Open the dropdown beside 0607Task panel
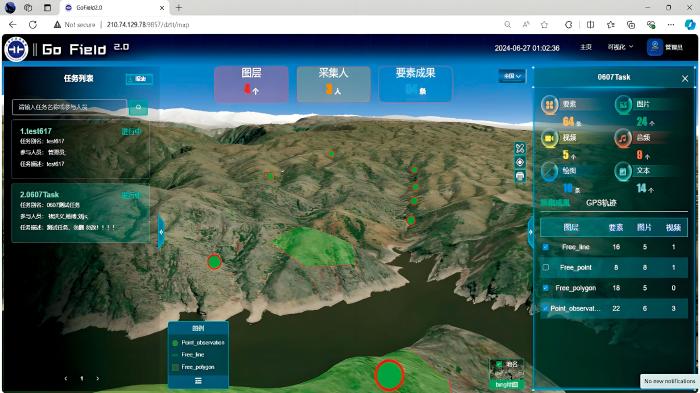The width and height of the screenshot is (700, 393). tap(512, 76)
